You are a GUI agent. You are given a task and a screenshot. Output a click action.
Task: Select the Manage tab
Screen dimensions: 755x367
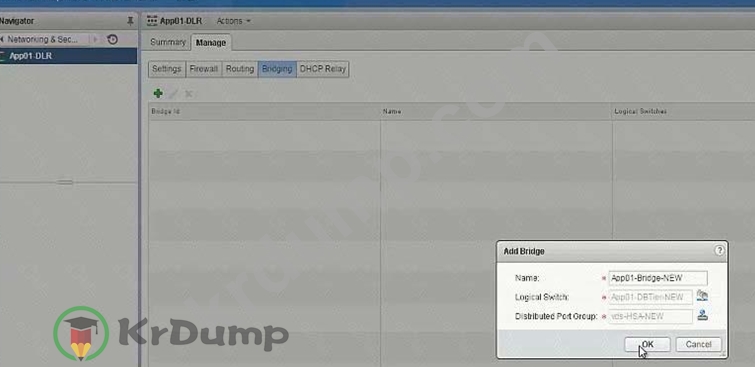point(211,43)
